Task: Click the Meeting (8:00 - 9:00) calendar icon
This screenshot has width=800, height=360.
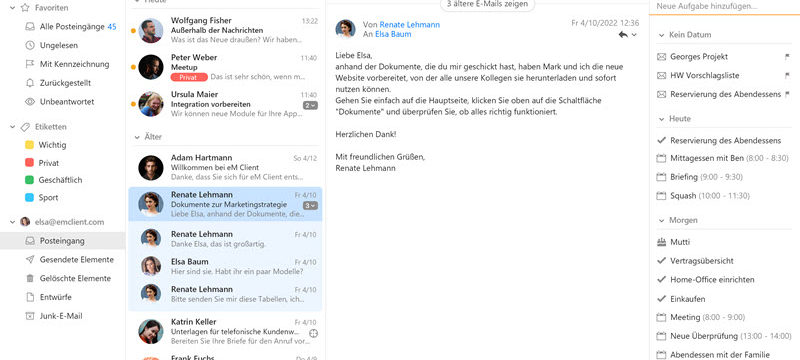Action: (x=662, y=317)
